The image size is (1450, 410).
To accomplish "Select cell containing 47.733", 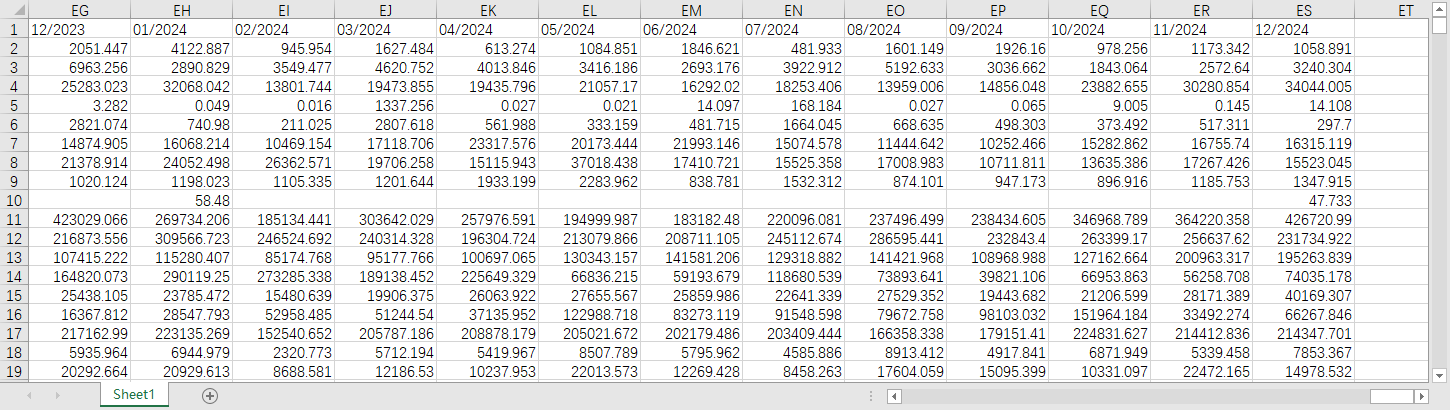I will [x=1303, y=200].
